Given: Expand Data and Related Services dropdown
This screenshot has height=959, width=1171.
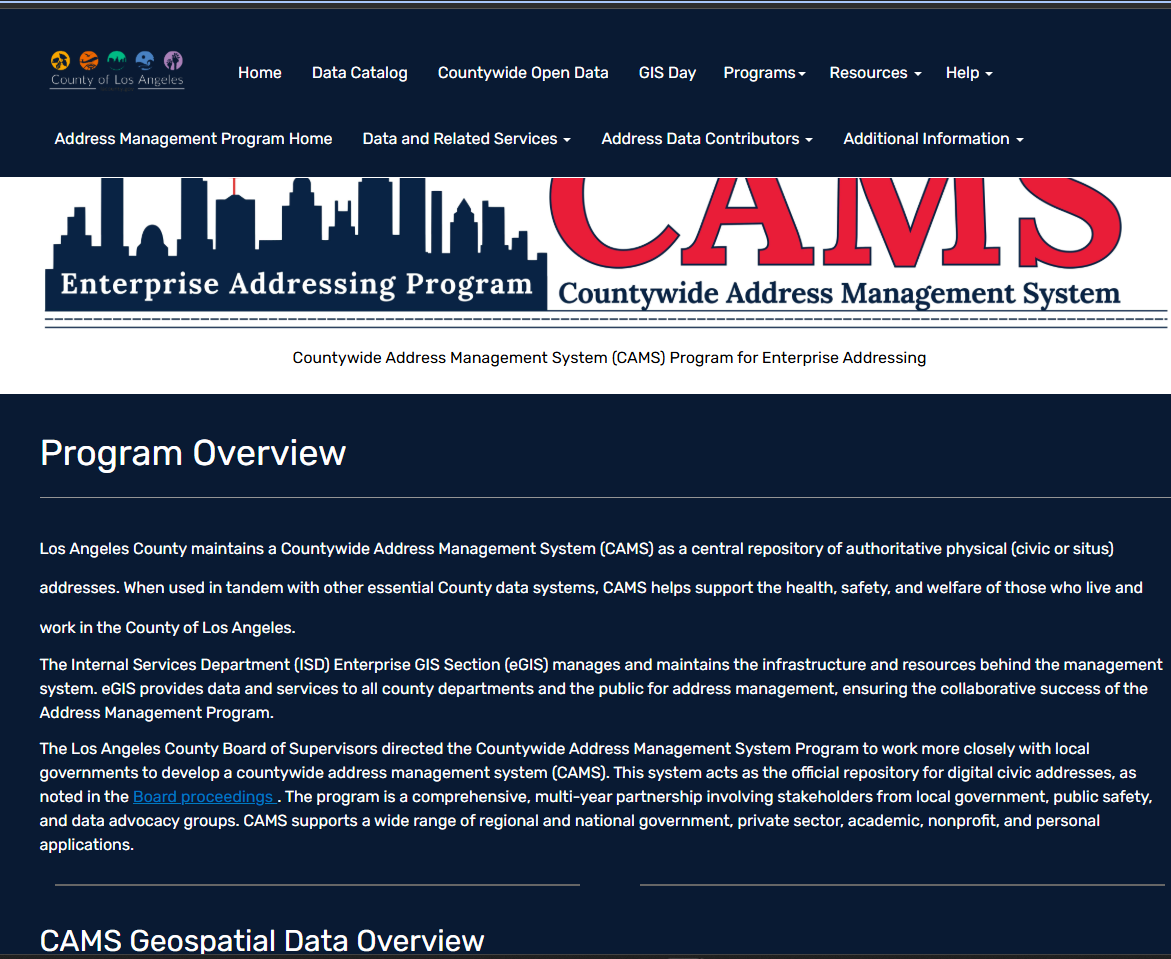Looking at the screenshot, I should [466, 139].
